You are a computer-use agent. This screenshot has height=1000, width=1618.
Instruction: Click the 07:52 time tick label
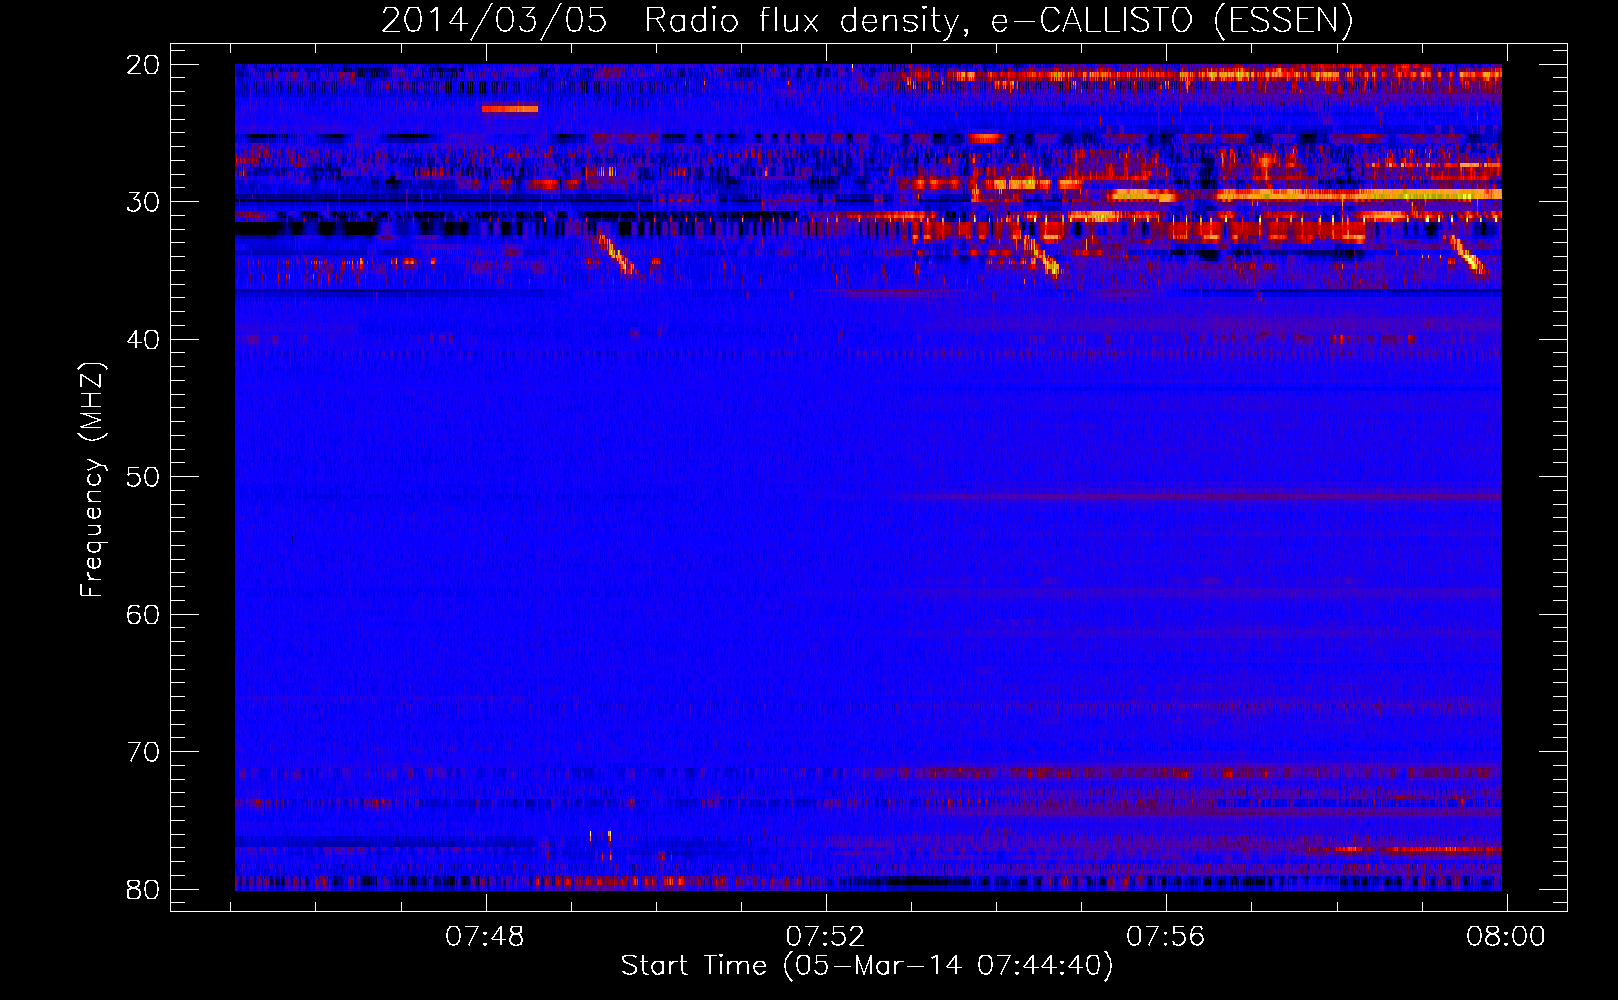click(x=825, y=937)
